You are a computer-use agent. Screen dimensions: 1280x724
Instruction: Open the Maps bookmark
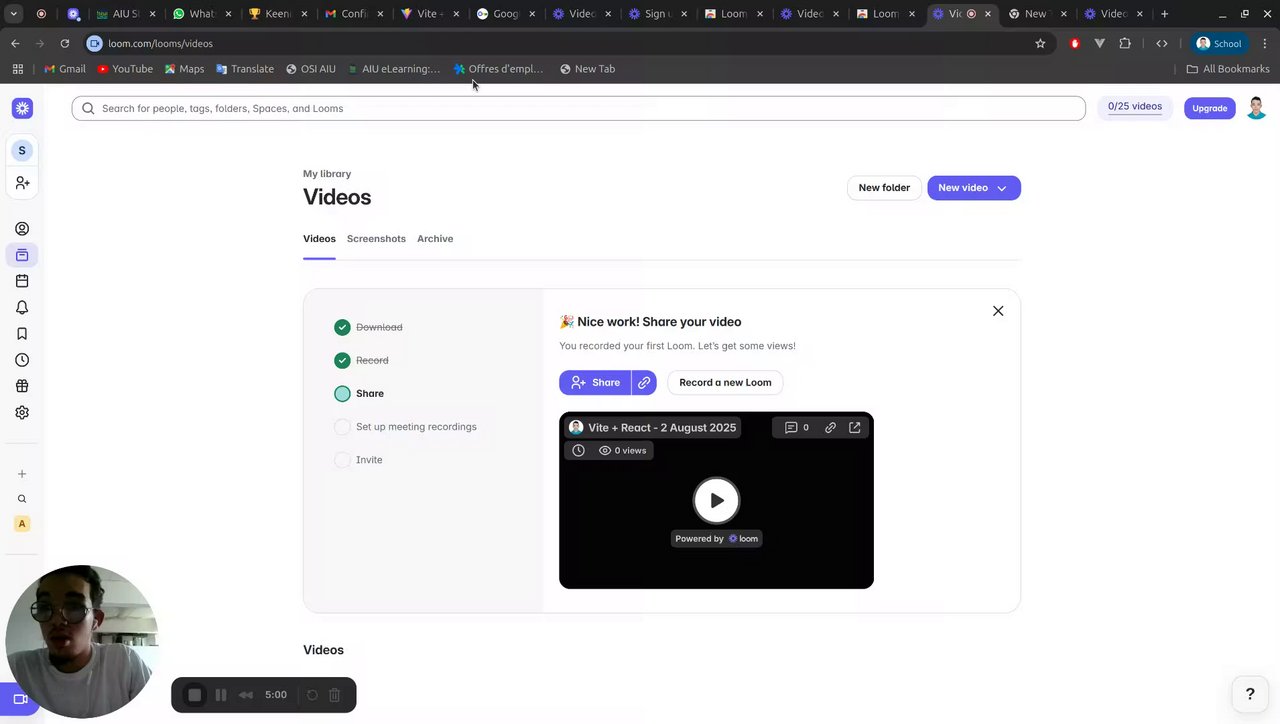tap(184, 69)
